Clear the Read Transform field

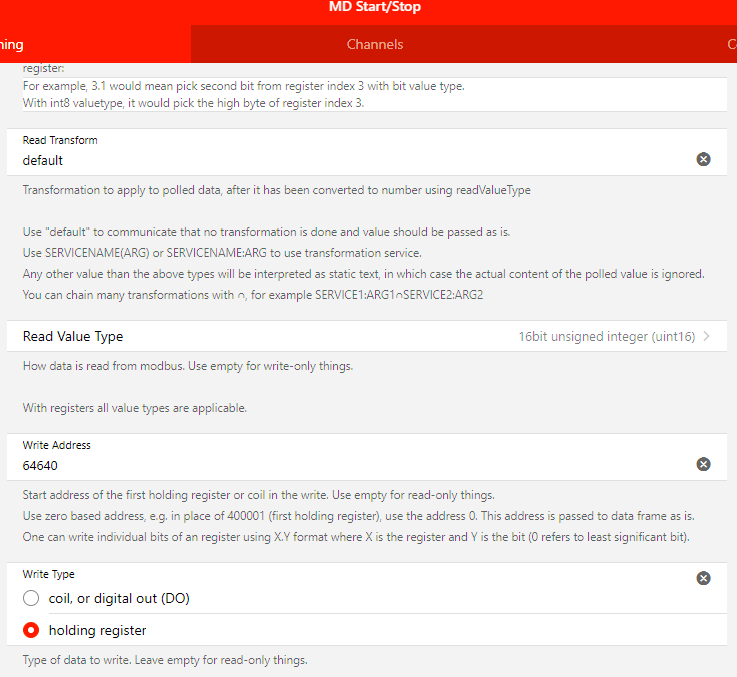(x=703, y=159)
